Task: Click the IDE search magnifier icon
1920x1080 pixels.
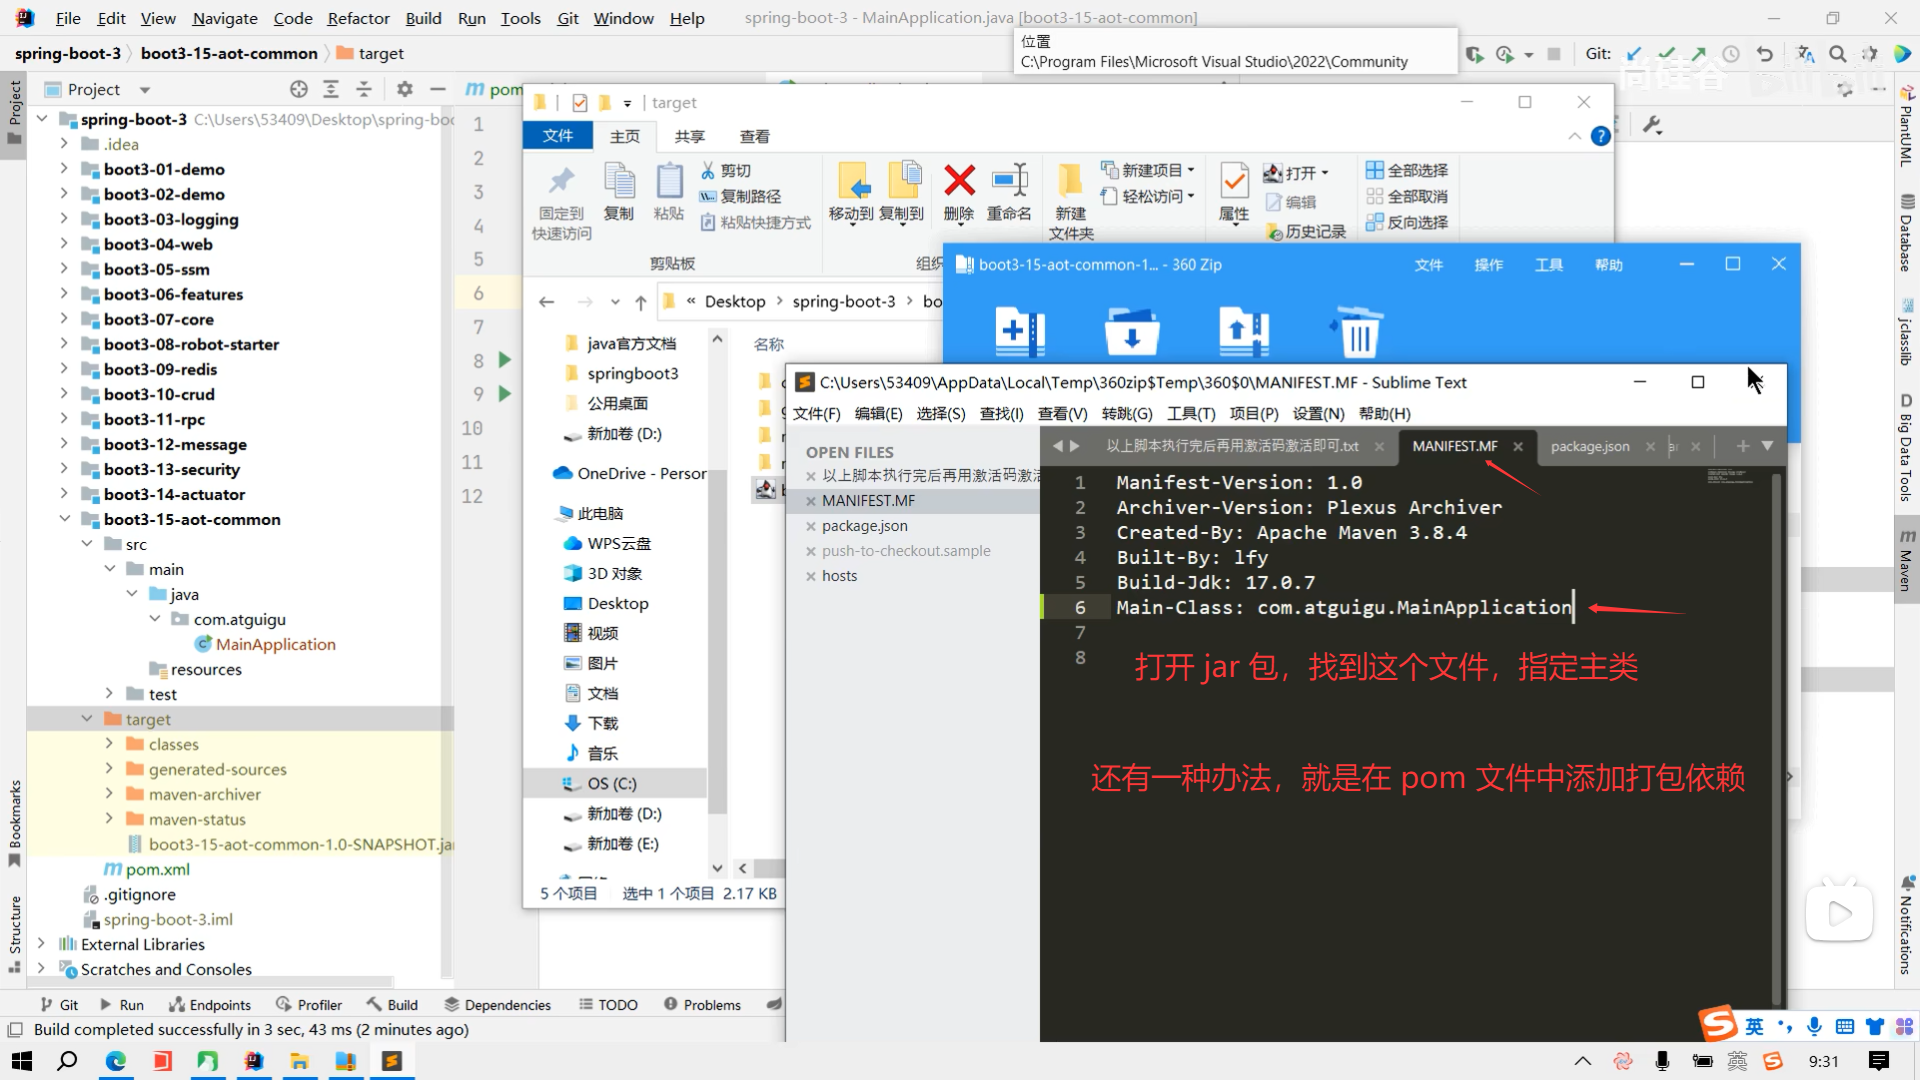Action: 1837,54
